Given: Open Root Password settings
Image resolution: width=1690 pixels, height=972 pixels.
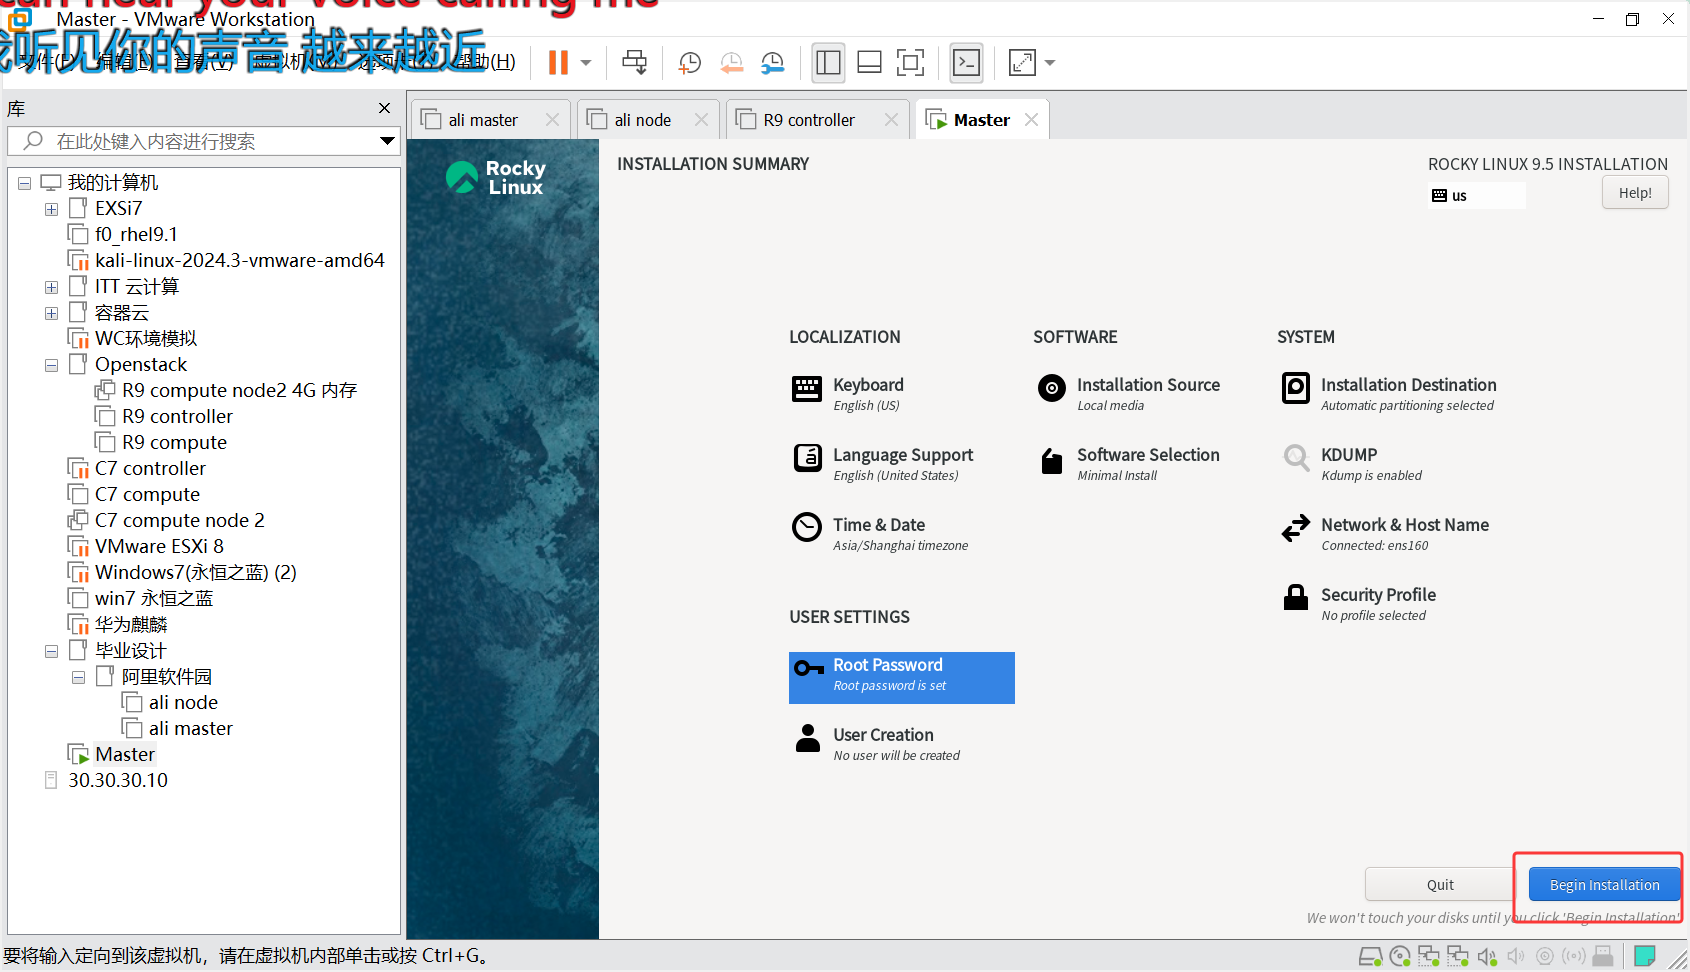Looking at the screenshot, I should (902, 678).
